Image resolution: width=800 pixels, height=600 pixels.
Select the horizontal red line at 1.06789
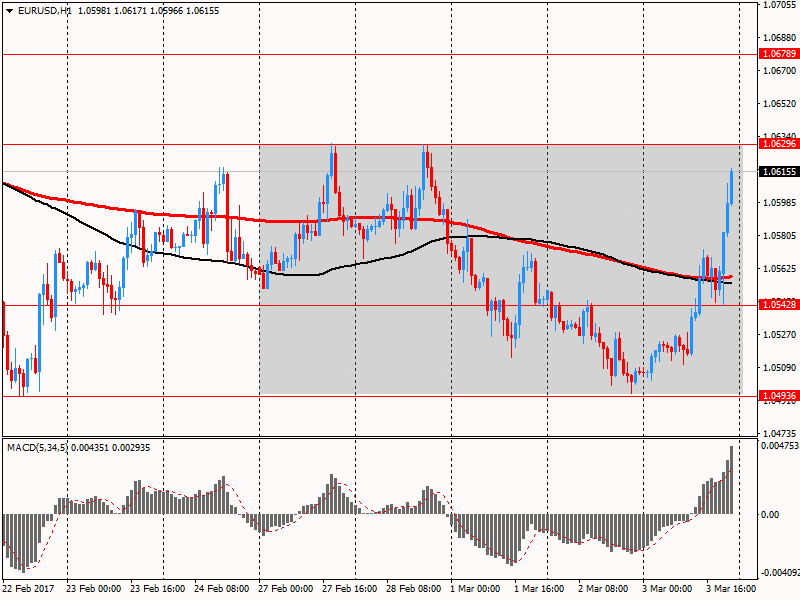(400, 53)
